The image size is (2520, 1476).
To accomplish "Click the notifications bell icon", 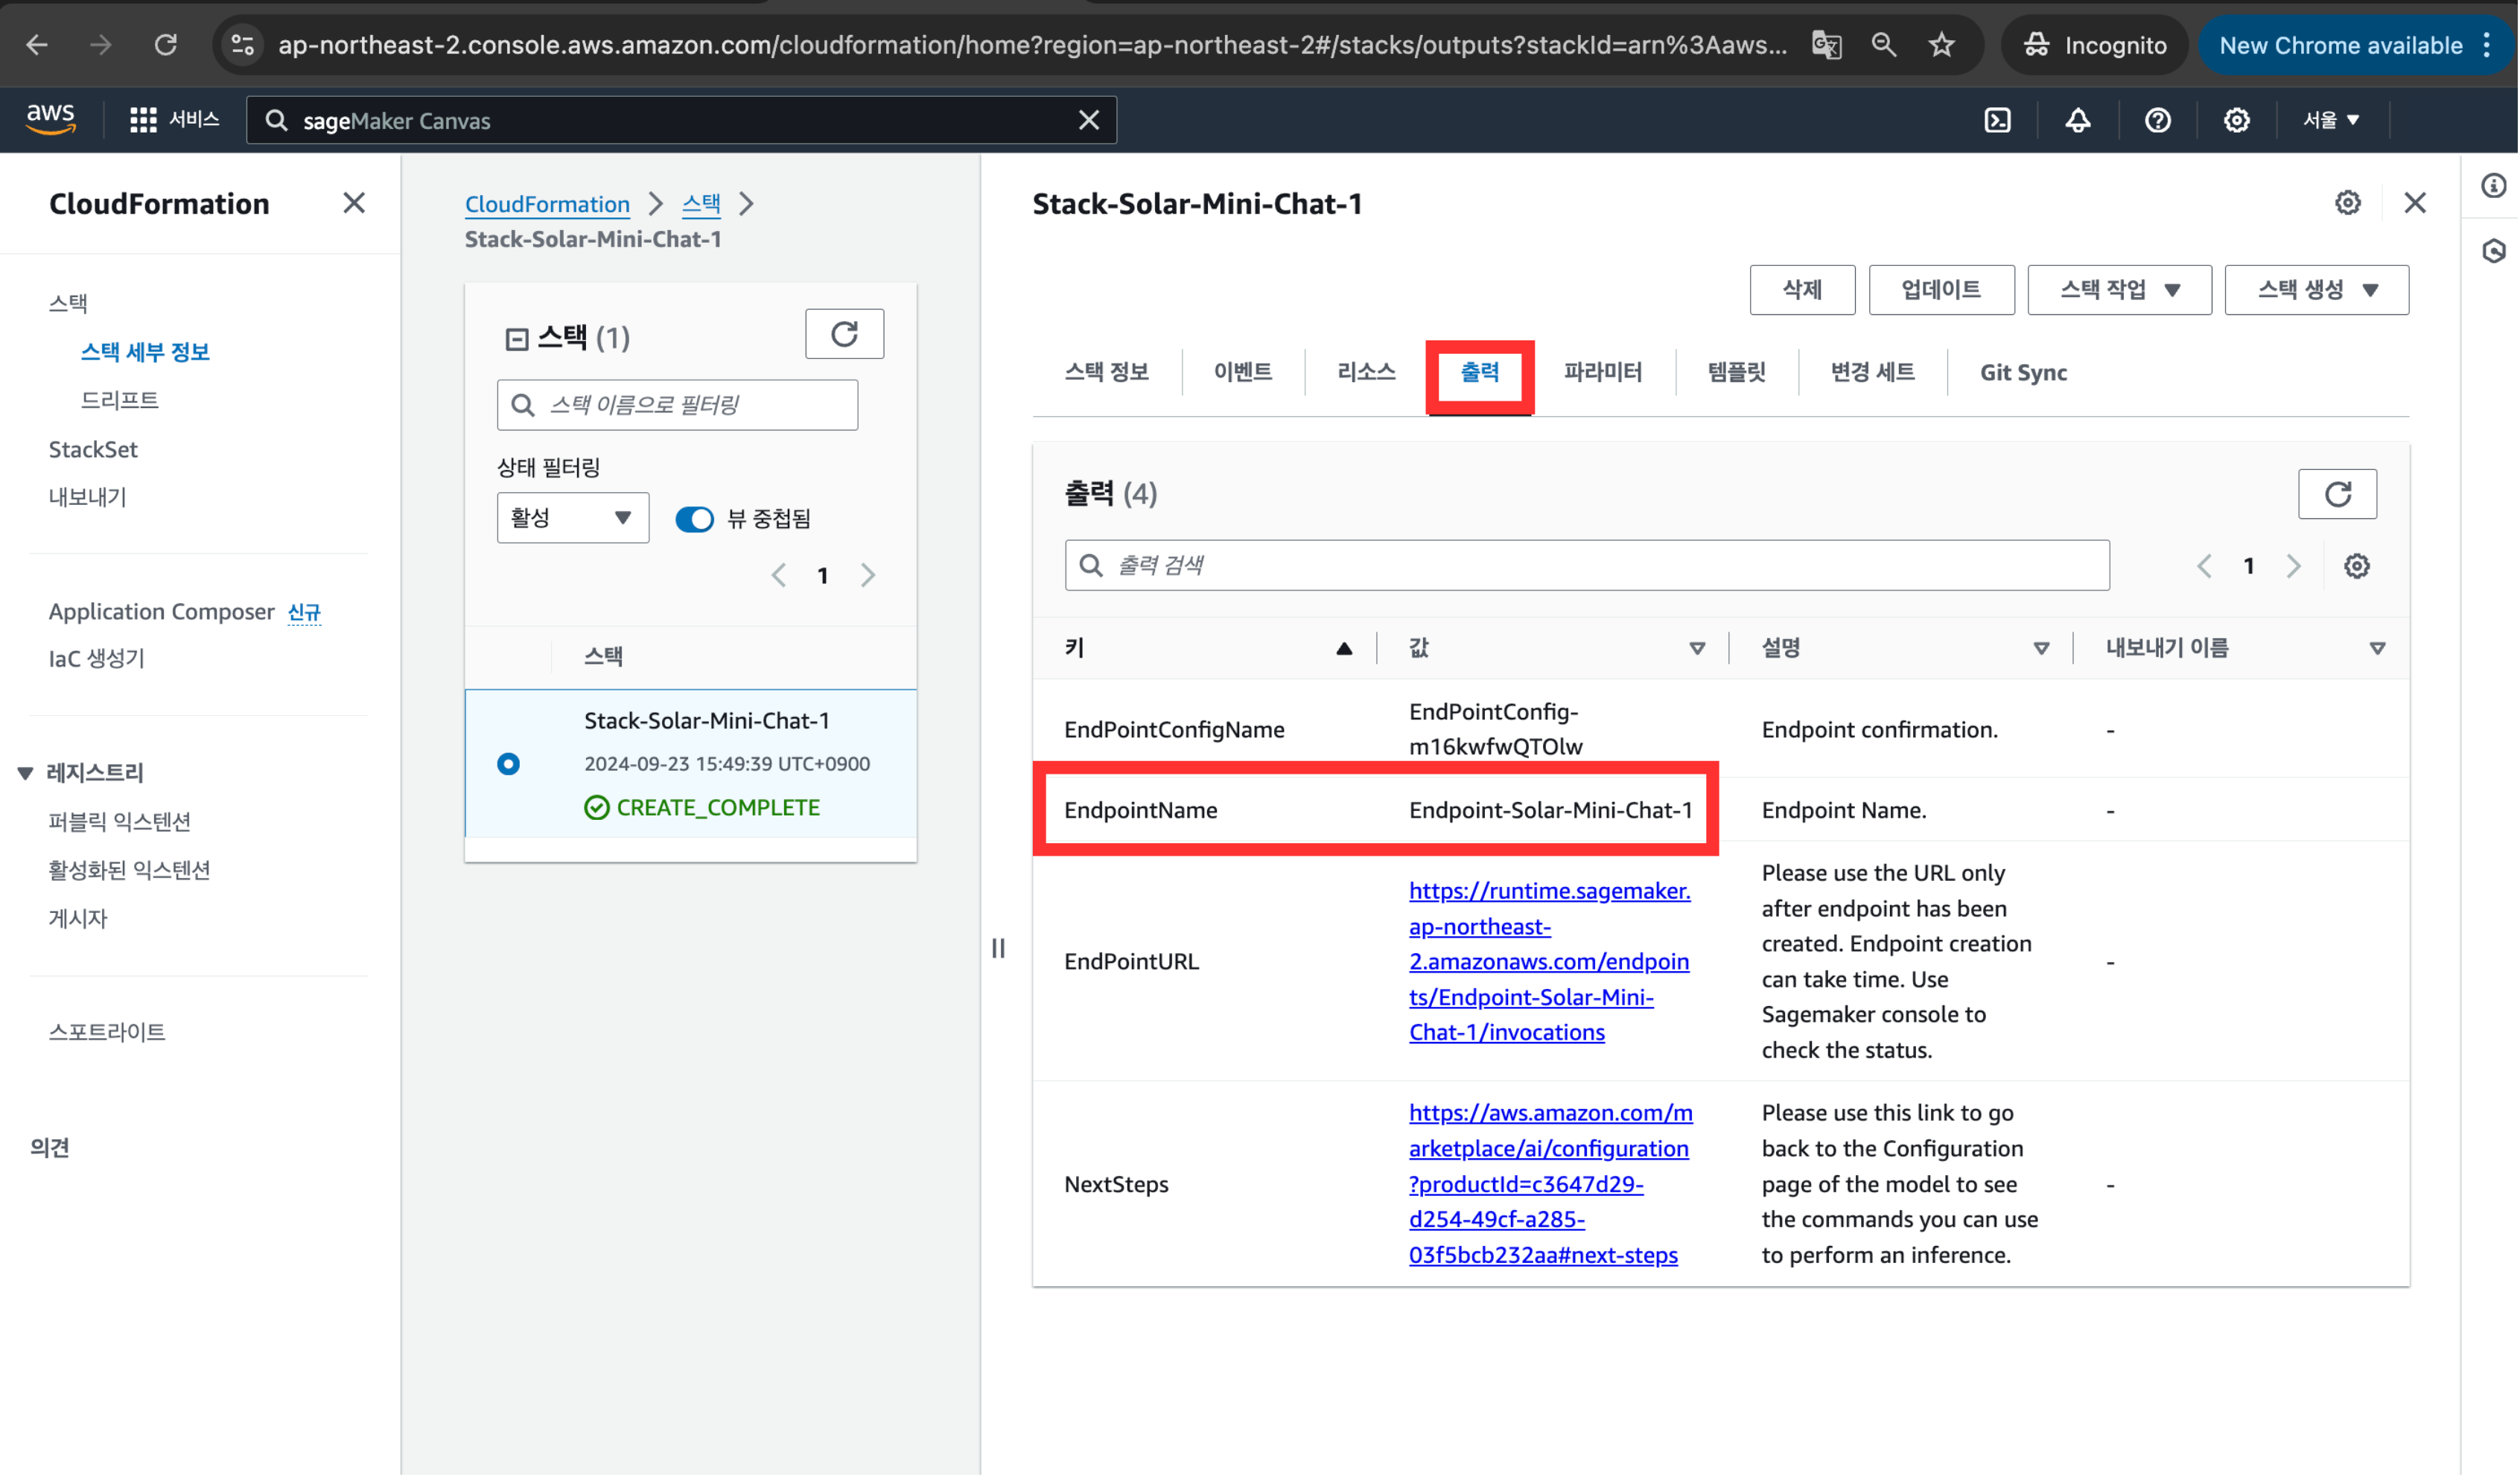I will [2078, 121].
